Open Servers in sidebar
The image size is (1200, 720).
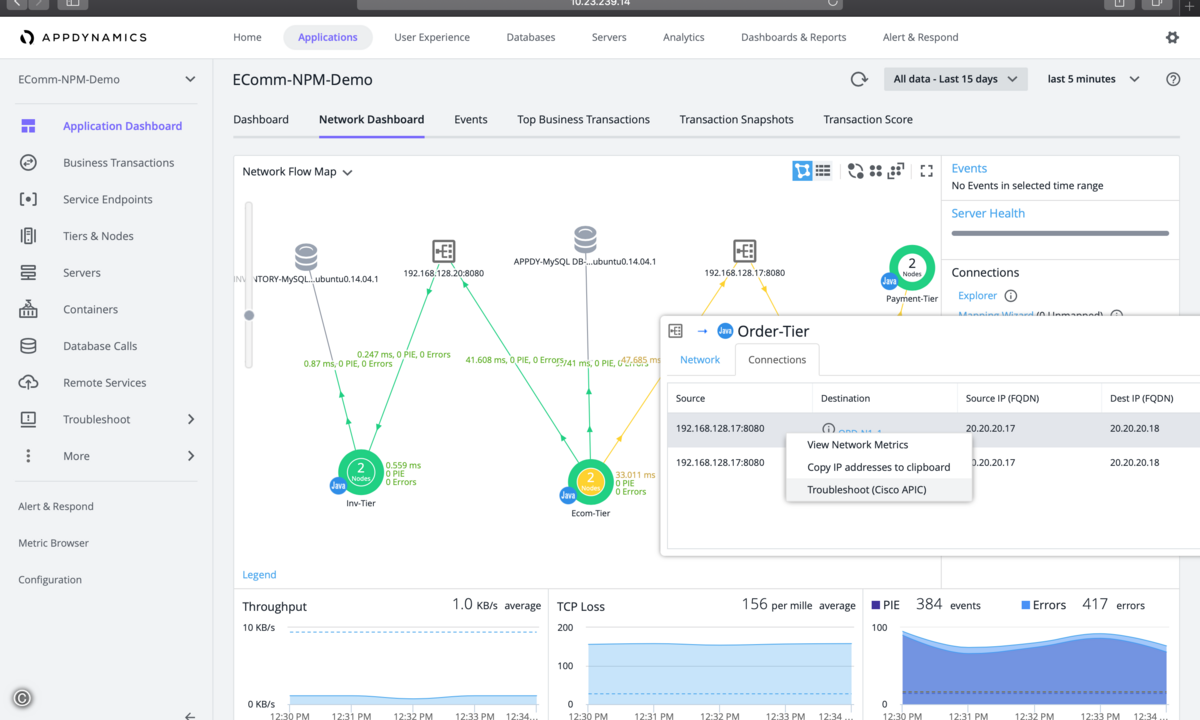(82, 273)
